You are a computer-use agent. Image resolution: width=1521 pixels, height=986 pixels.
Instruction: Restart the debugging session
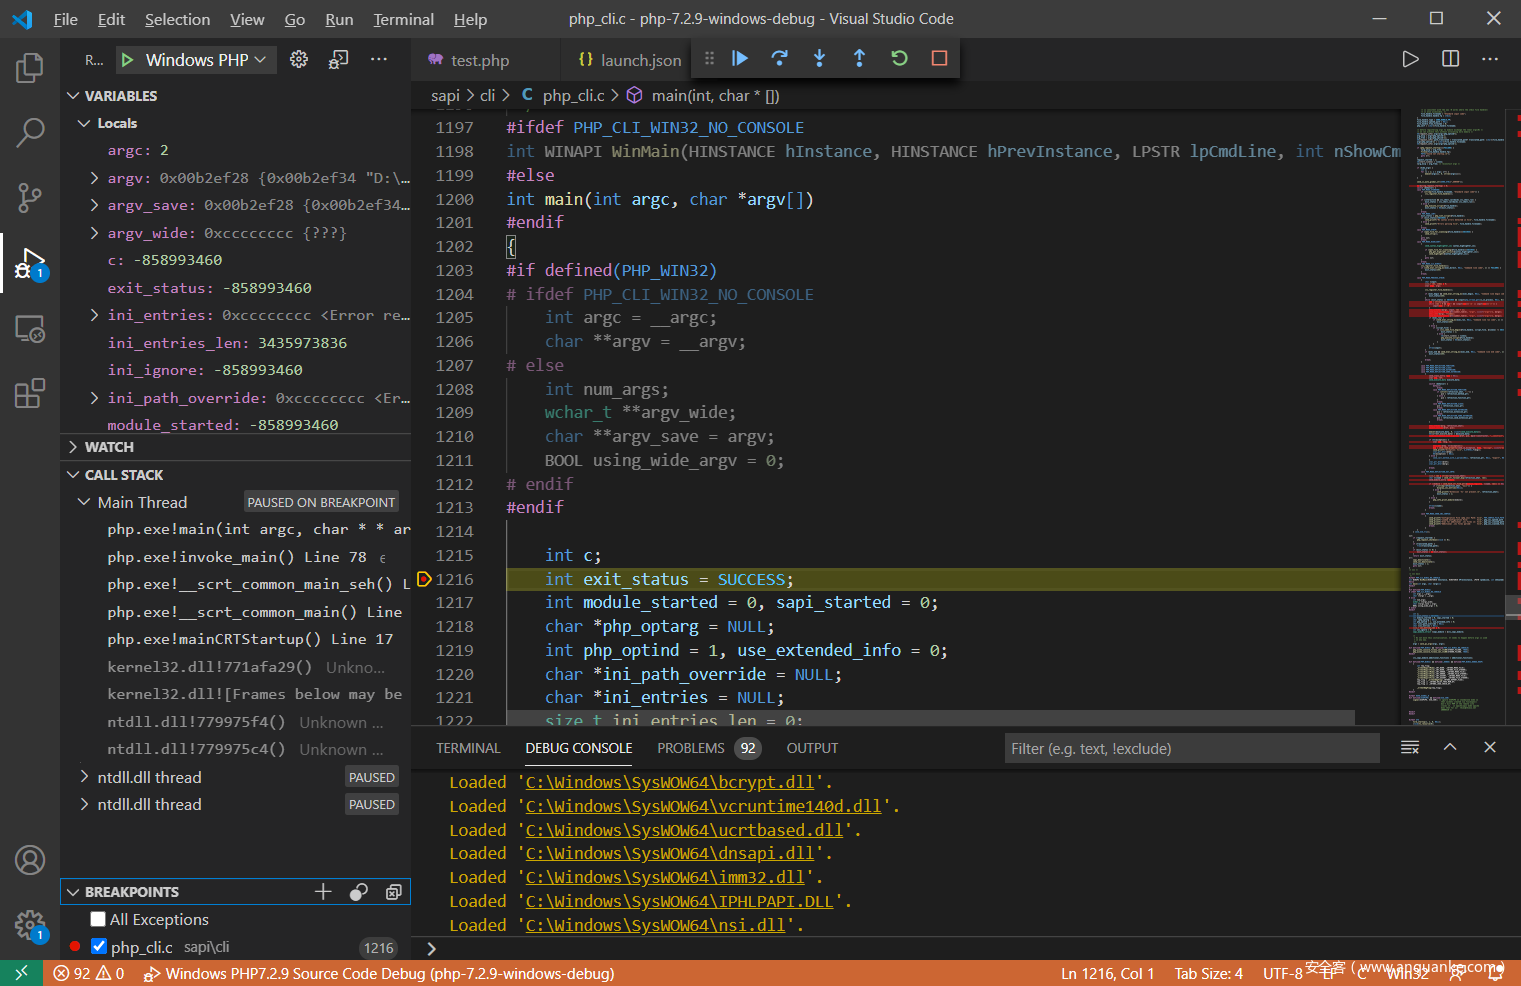[x=899, y=59]
